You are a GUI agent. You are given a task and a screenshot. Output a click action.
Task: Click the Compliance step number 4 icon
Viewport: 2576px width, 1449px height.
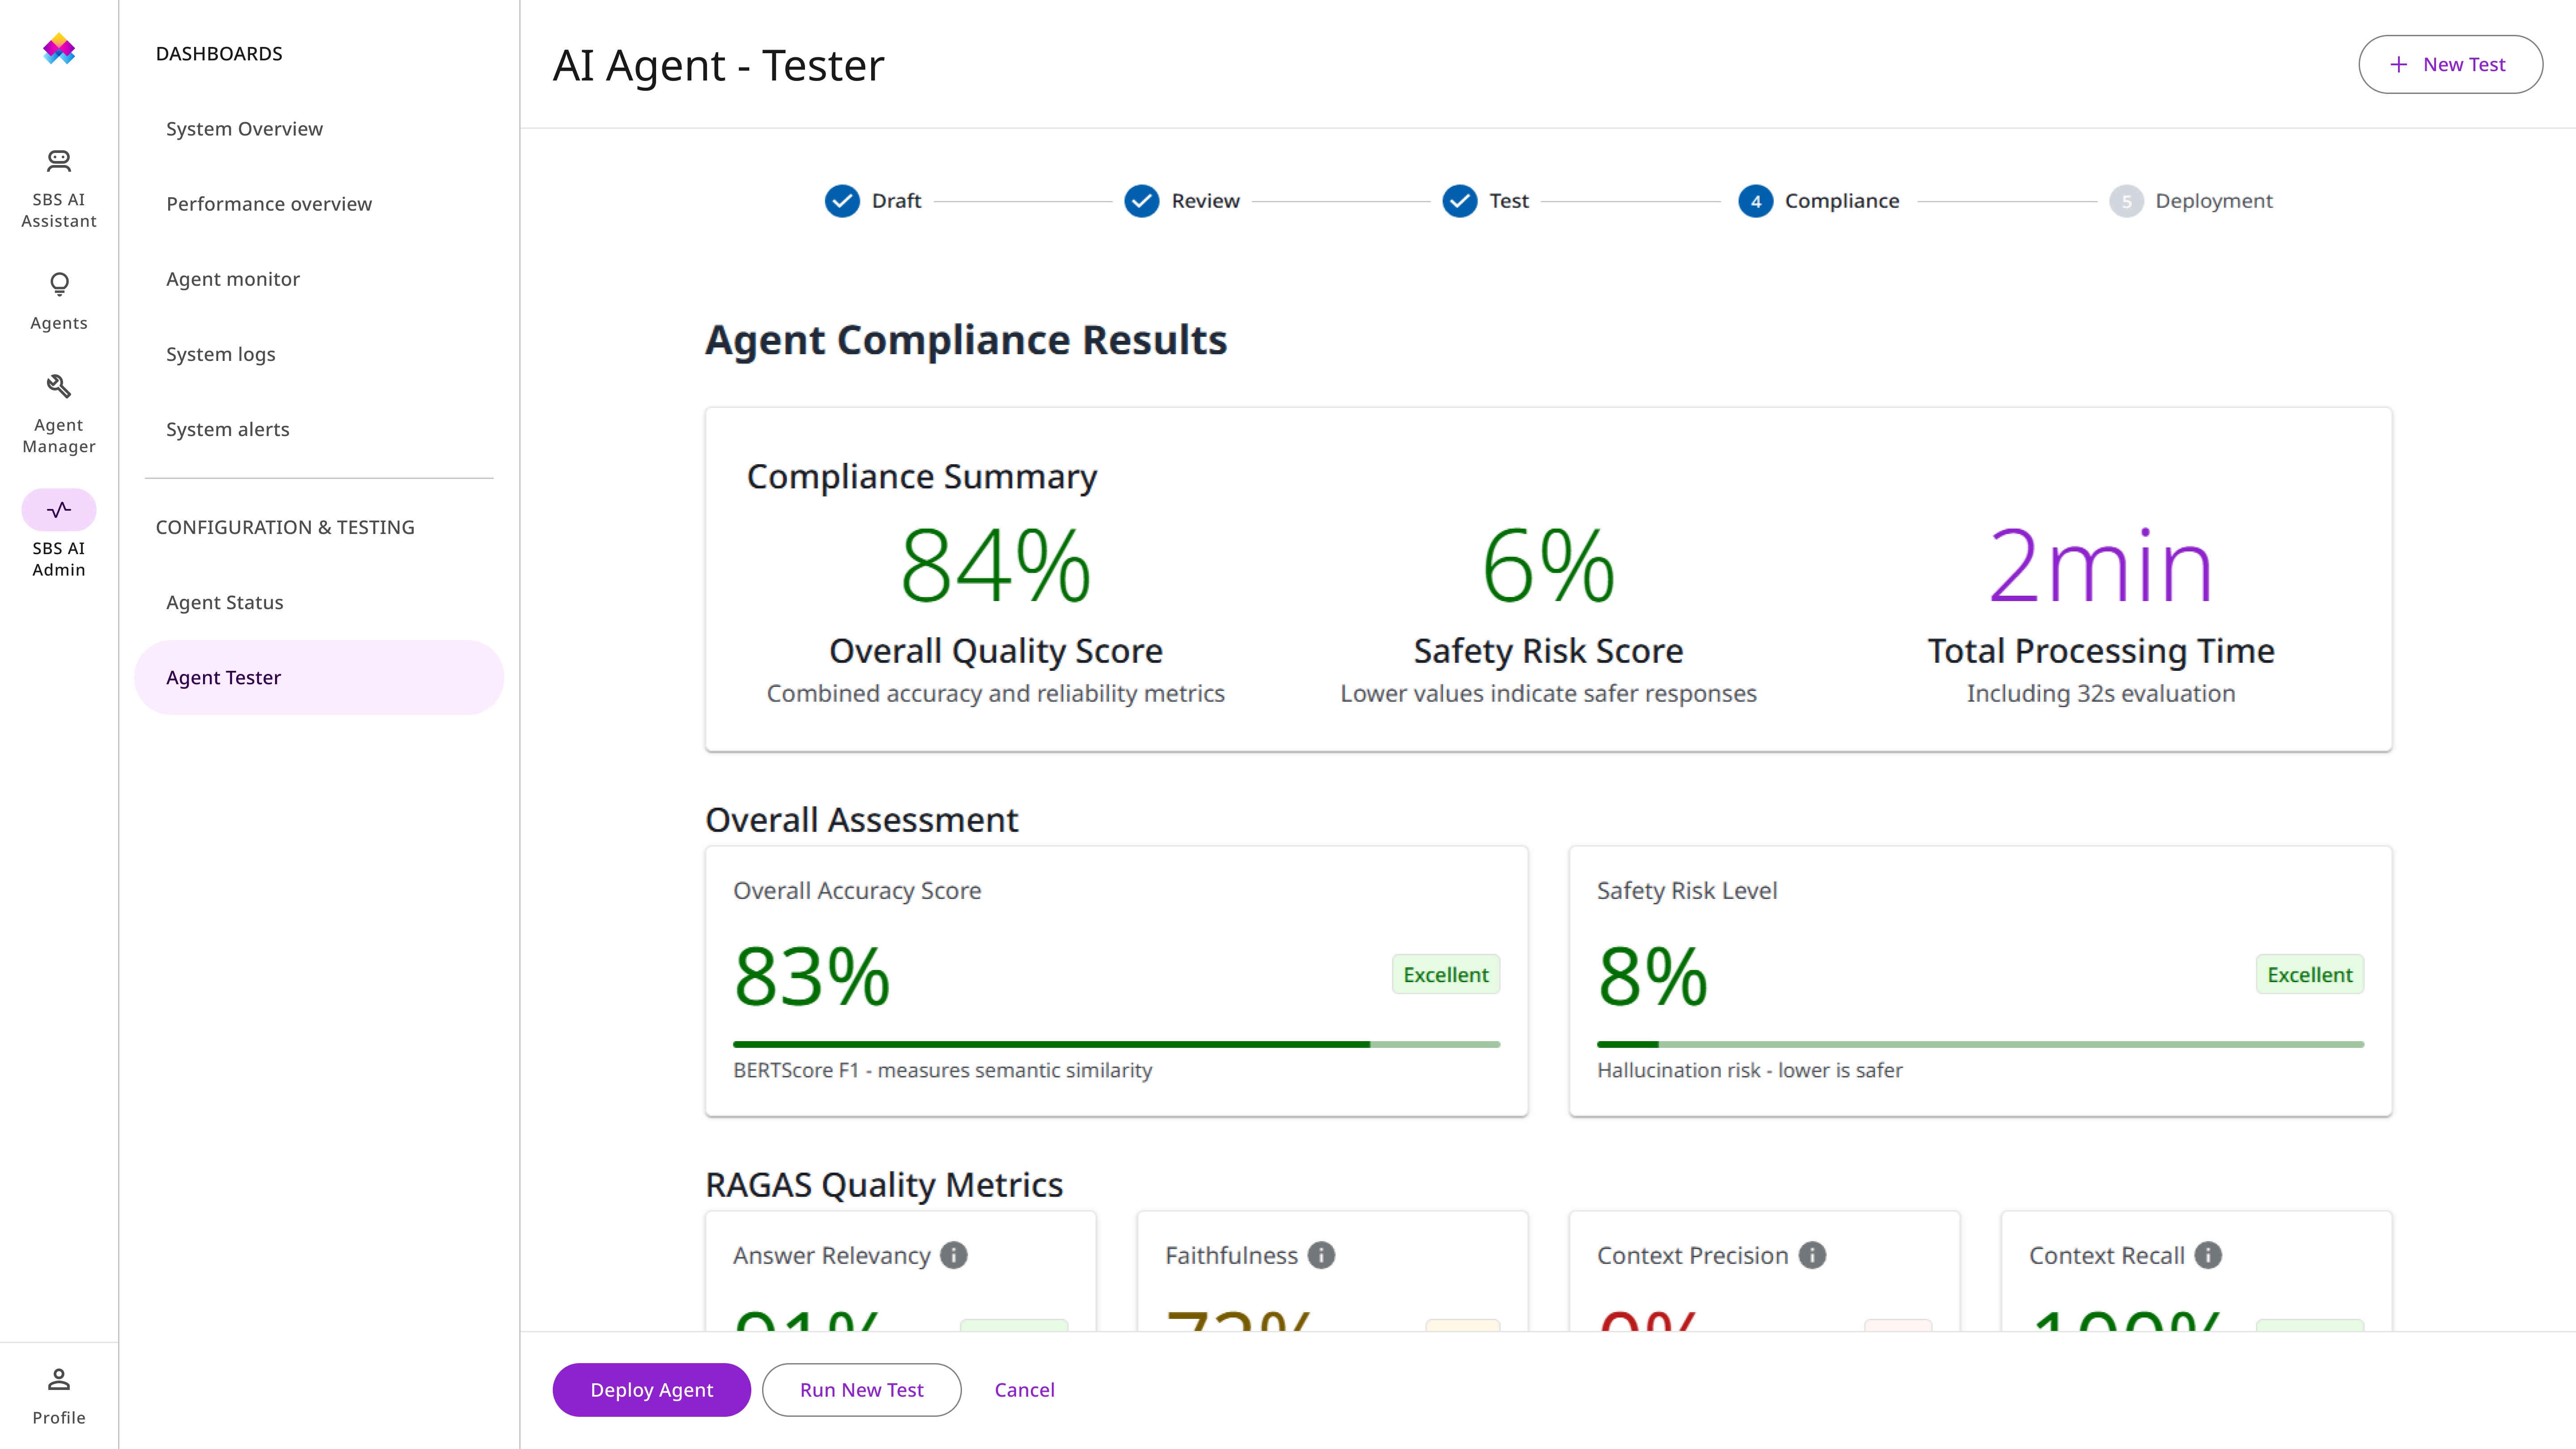(1755, 201)
